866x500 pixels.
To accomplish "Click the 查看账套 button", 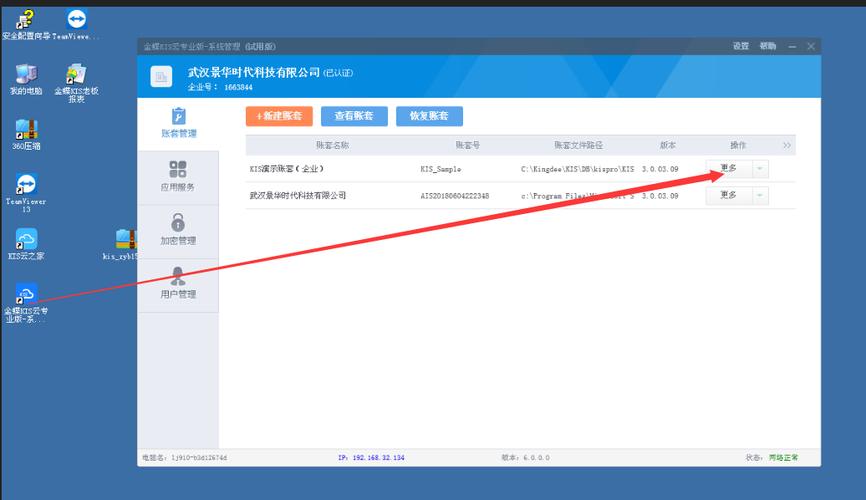I will click(354, 116).
